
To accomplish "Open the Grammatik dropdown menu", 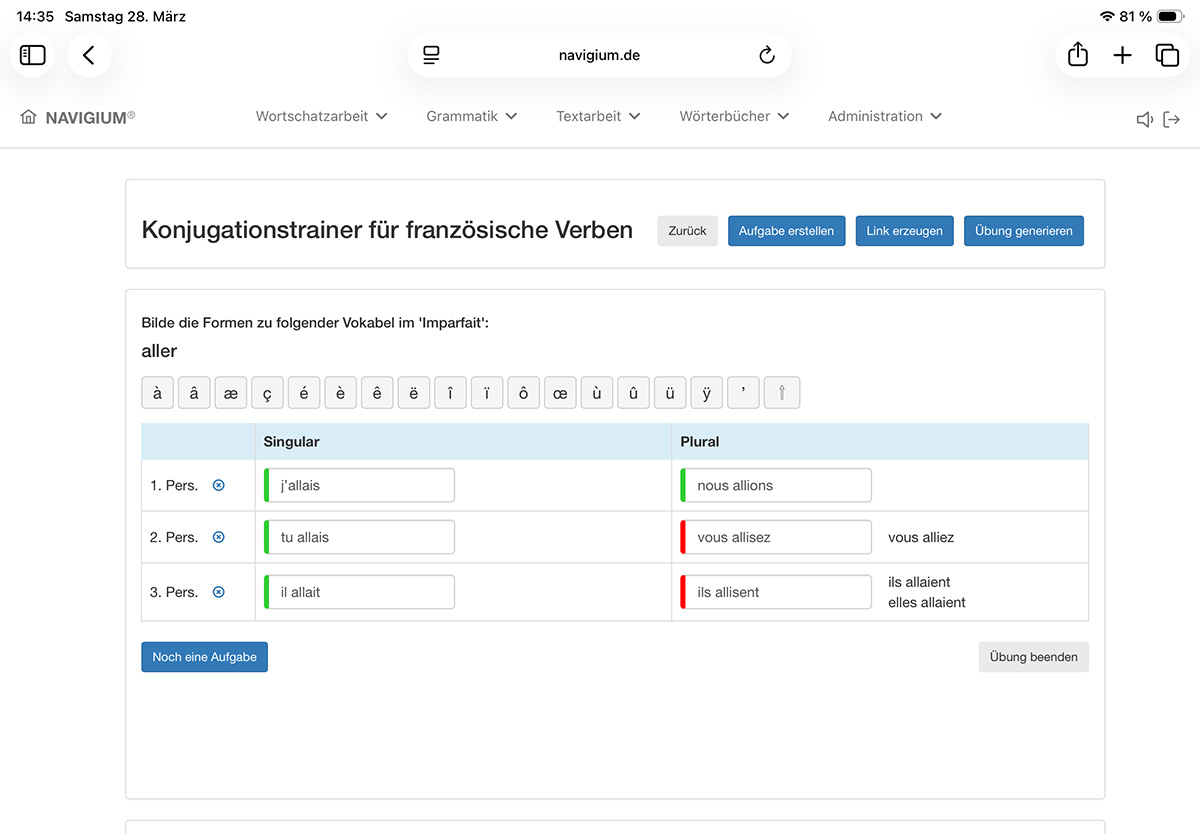I will 471,116.
